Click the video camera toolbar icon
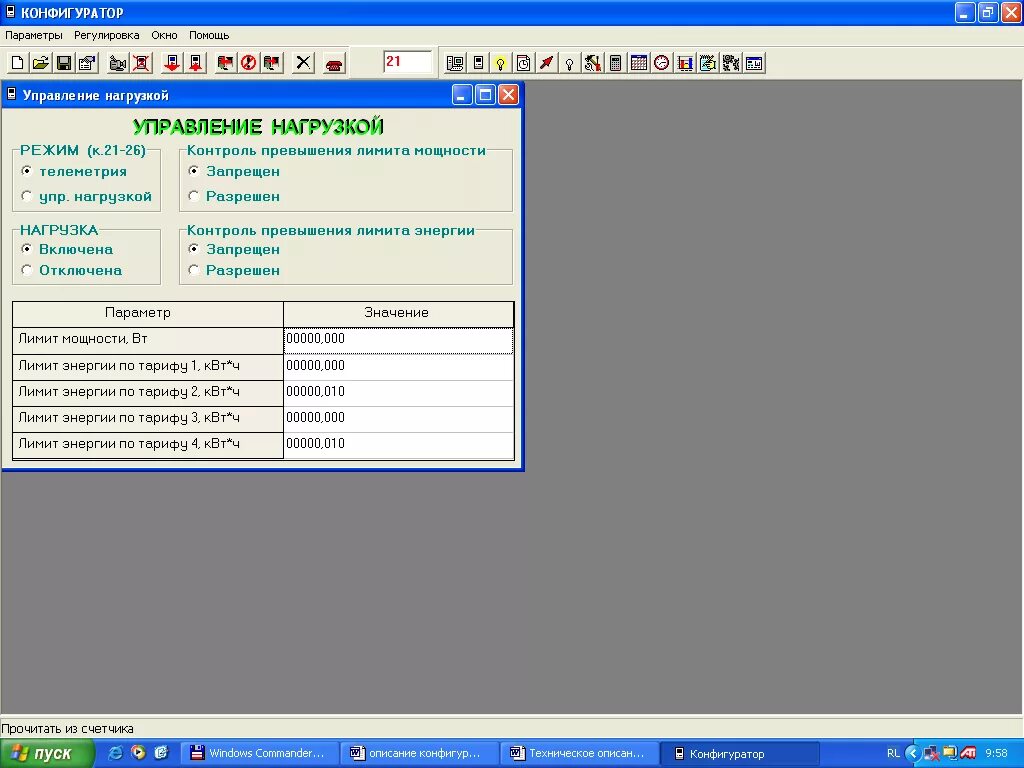The width and height of the screenshot is (1024, 768). point(118,63)
